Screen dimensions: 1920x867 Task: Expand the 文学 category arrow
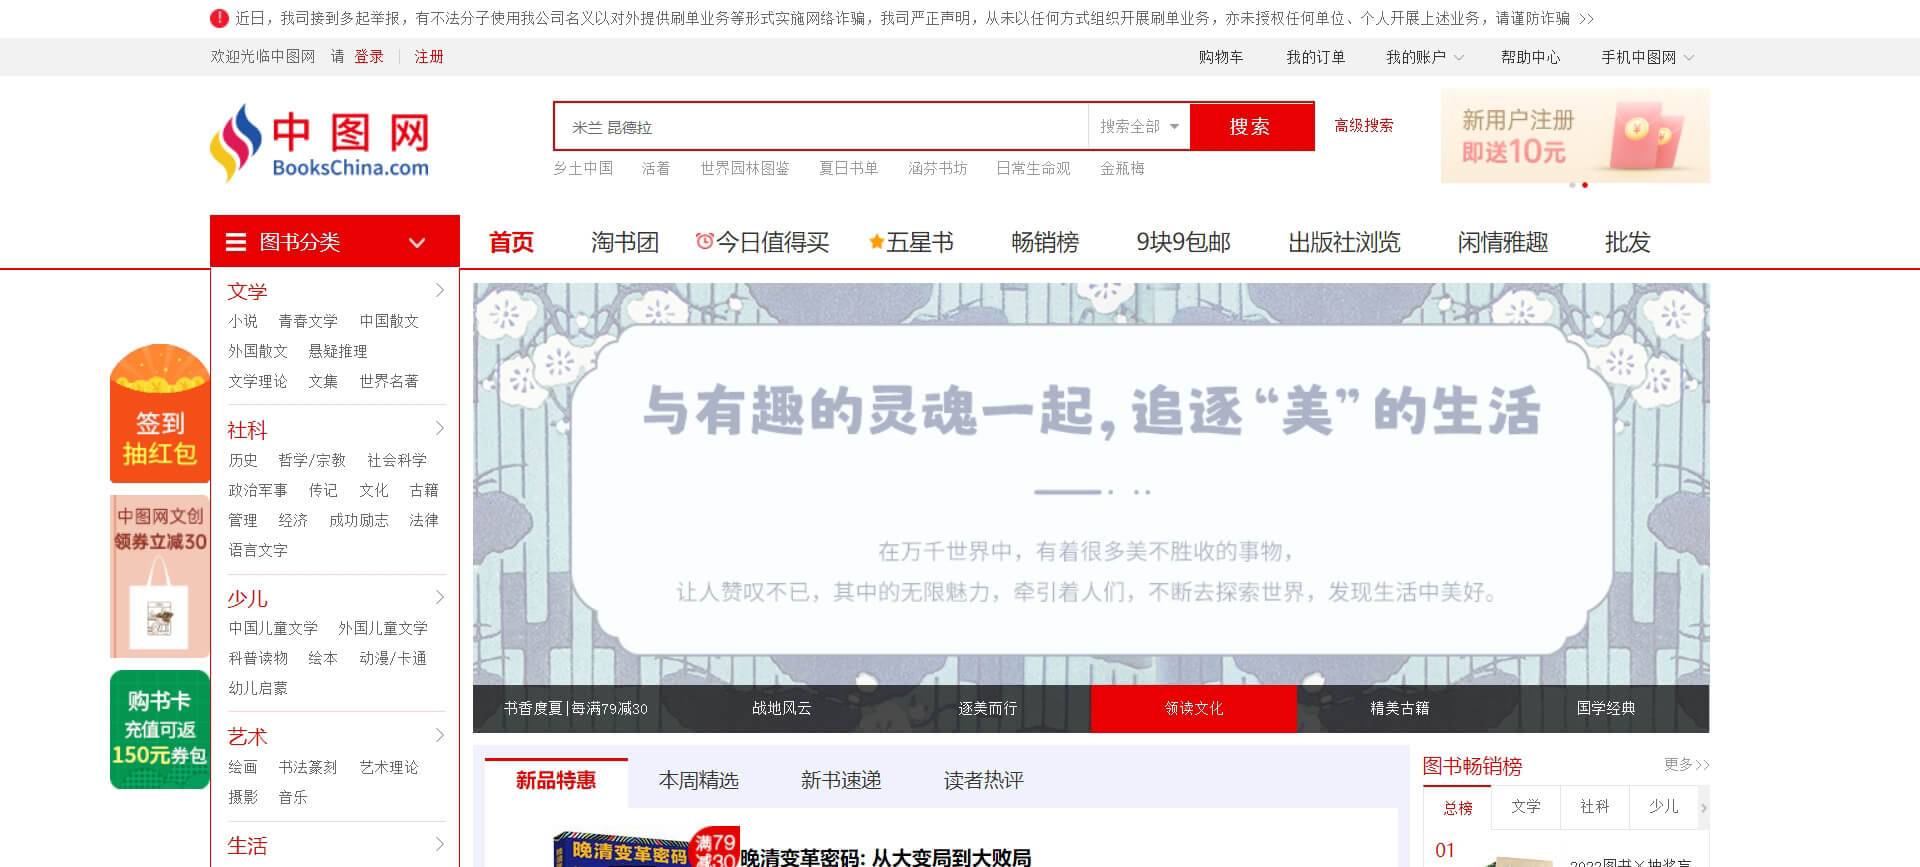click(x=439, y=290)
